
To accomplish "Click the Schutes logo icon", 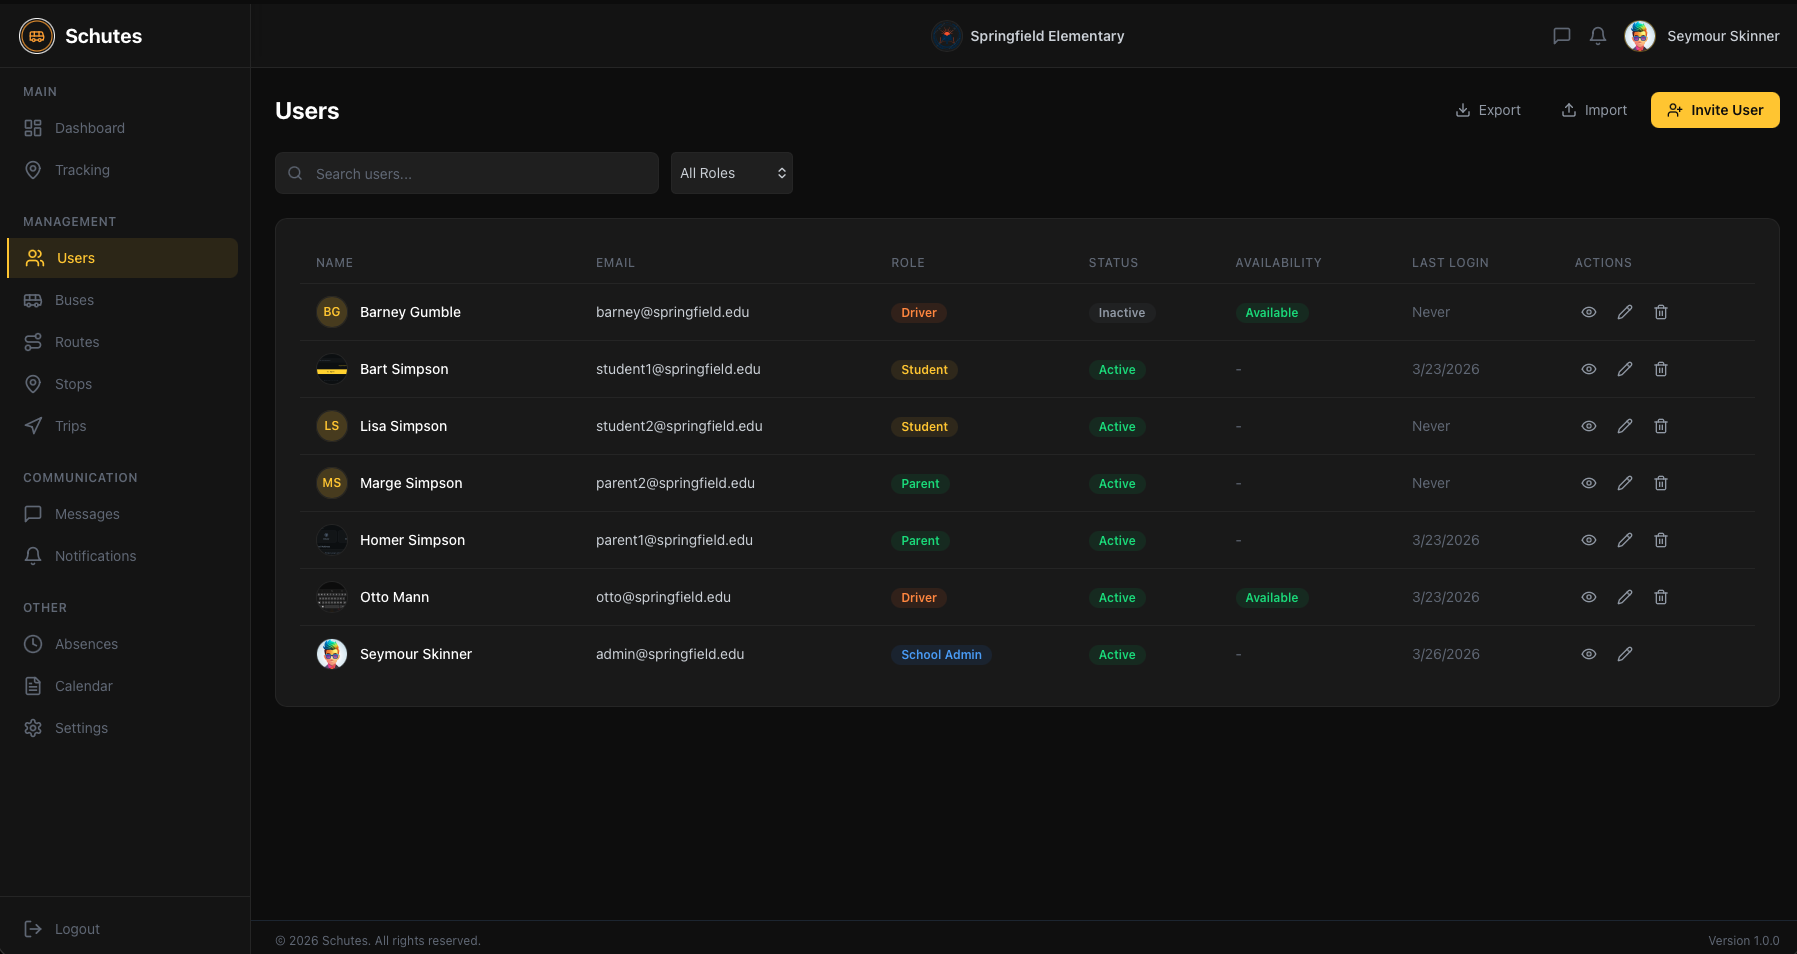I will (37, 36).
